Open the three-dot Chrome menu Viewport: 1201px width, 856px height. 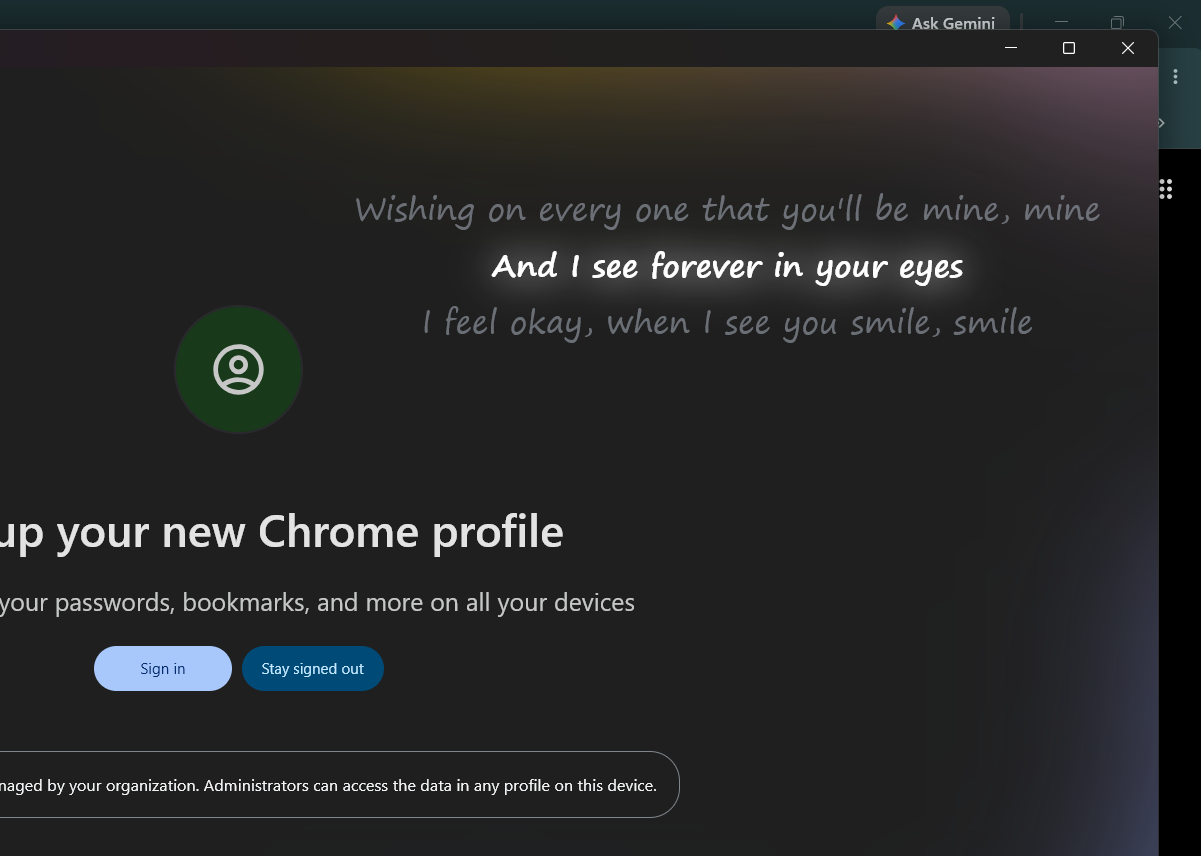tap(1175, 76)
